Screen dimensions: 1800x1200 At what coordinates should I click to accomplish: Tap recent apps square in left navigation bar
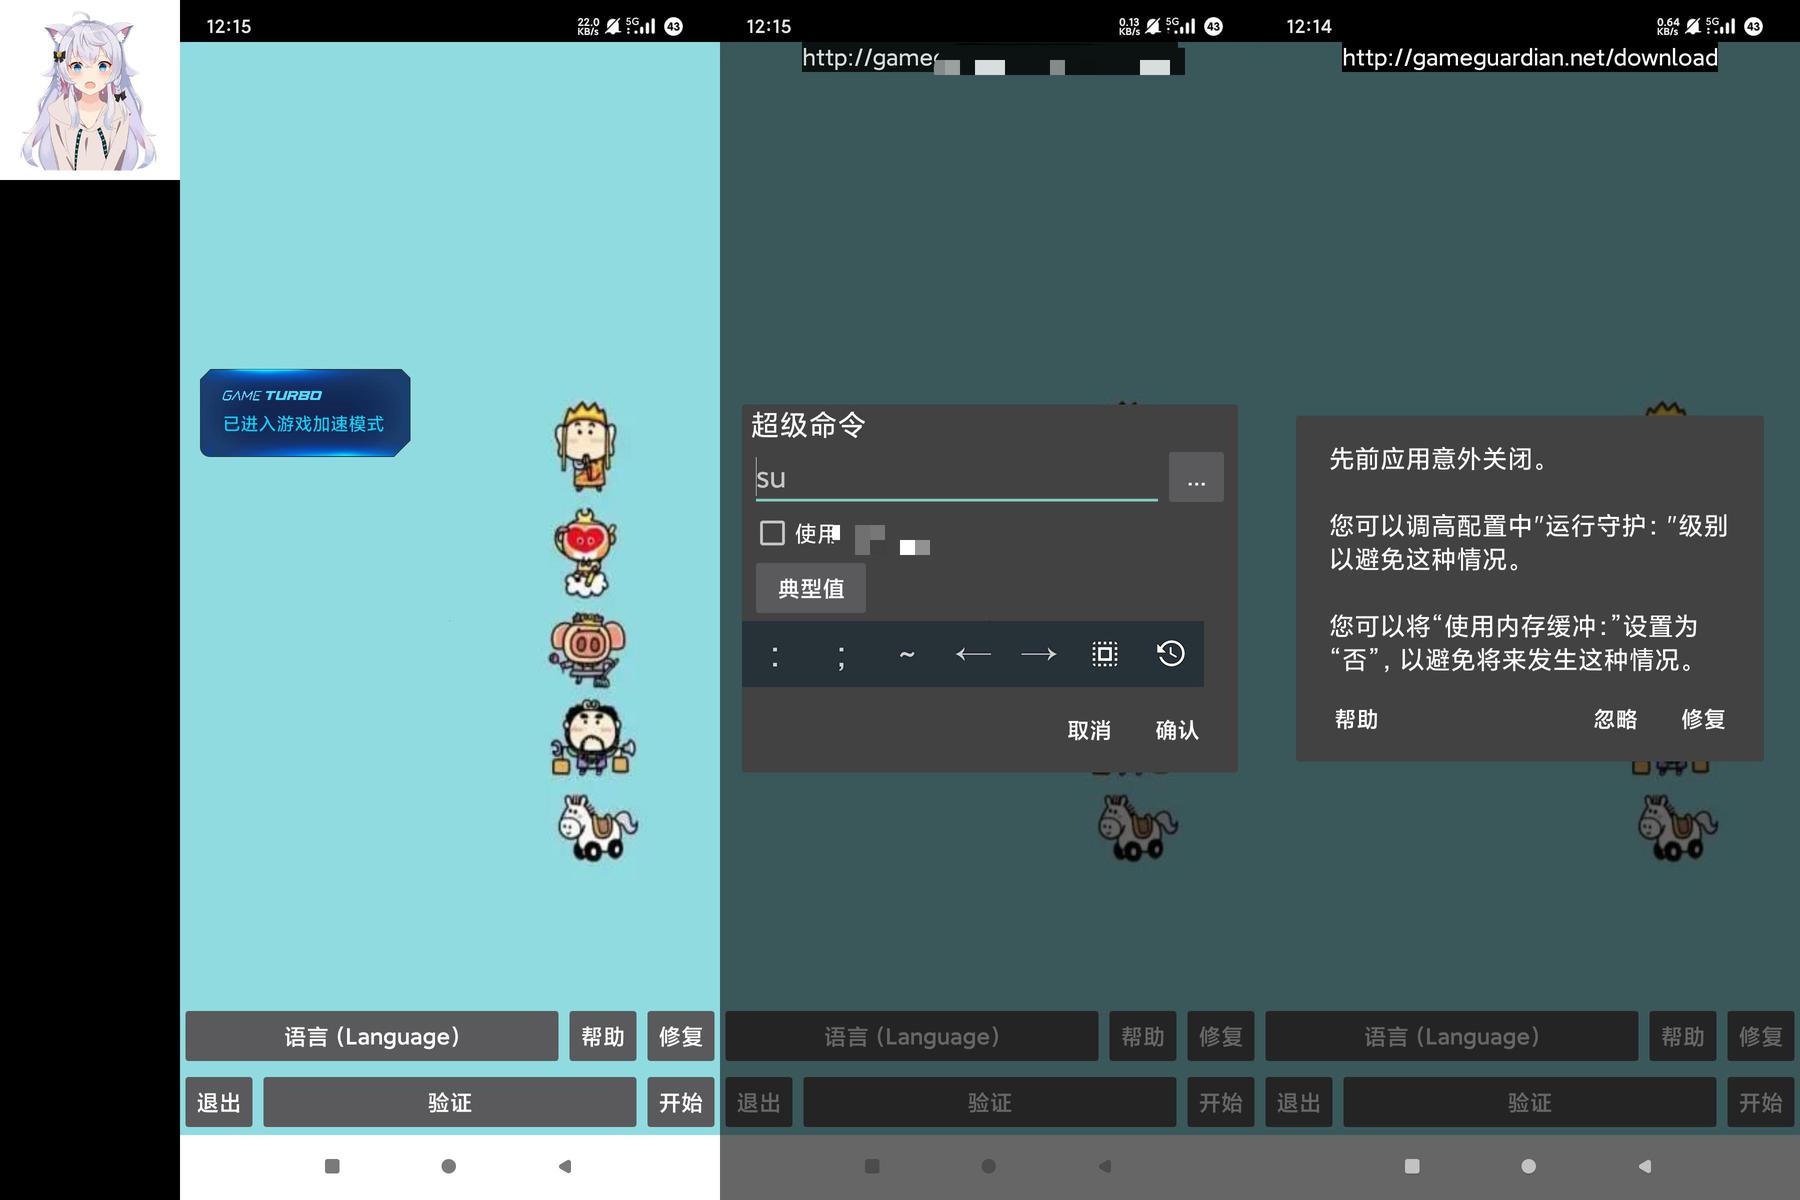coord(333,1166)
